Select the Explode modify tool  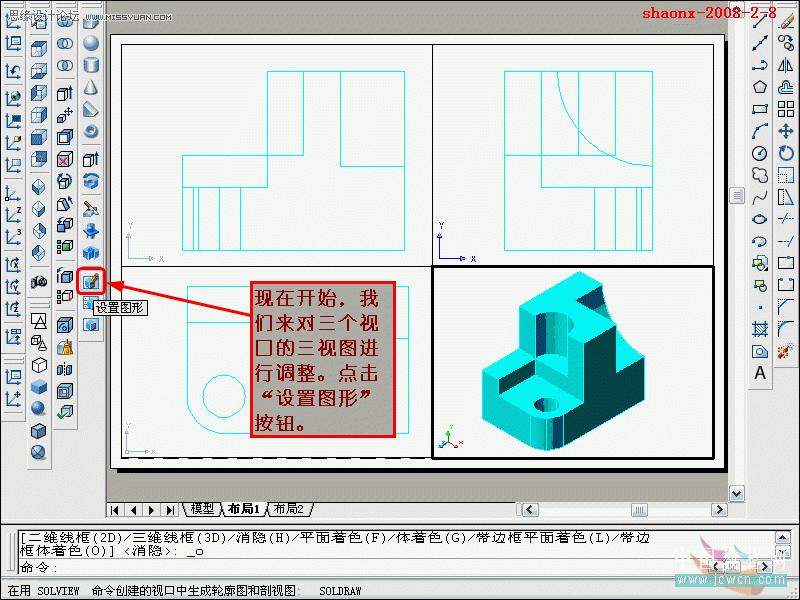tap(786, 351)
